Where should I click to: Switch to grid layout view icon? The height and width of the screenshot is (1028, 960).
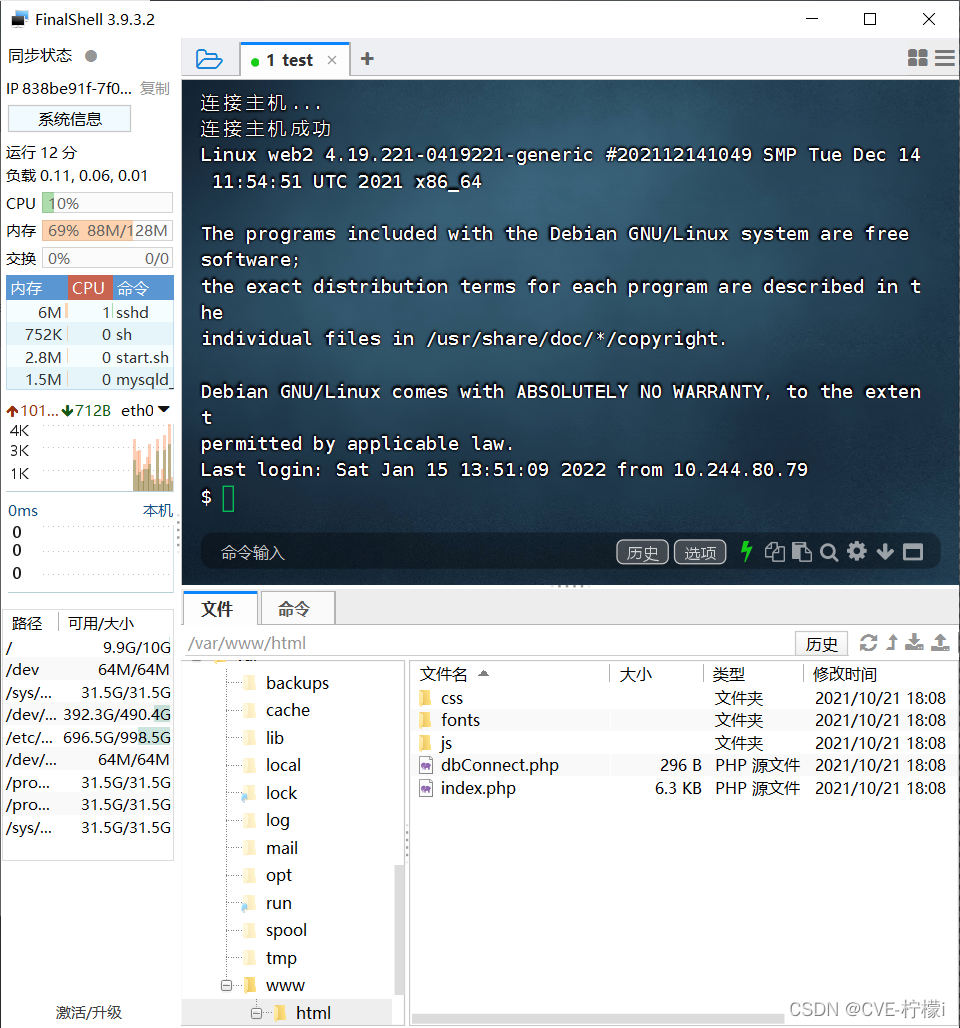coord(917,58)
